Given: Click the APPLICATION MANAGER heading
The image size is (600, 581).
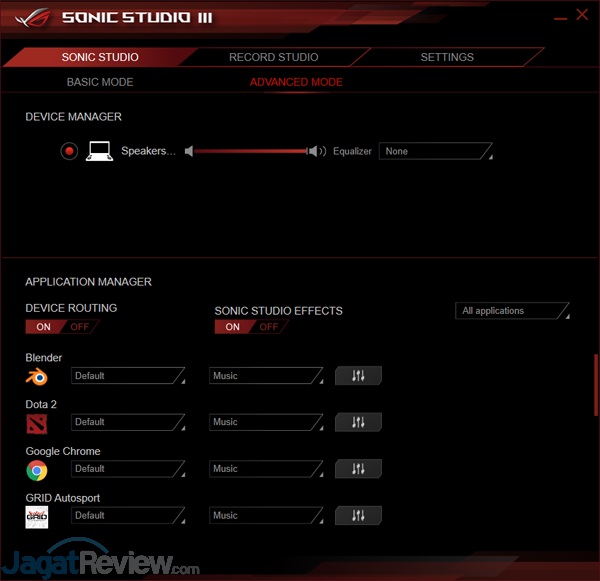Looking at the screenshot, I should point(88,282).
